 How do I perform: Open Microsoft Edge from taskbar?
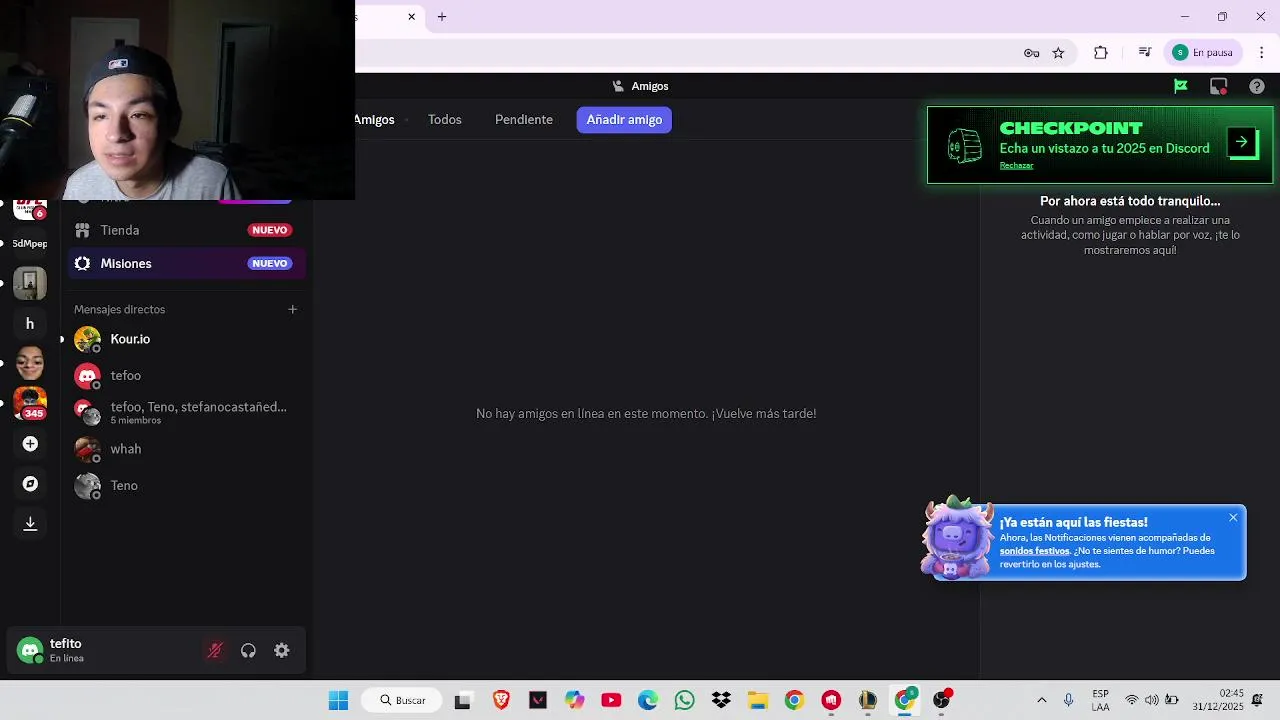click(648, 700)
